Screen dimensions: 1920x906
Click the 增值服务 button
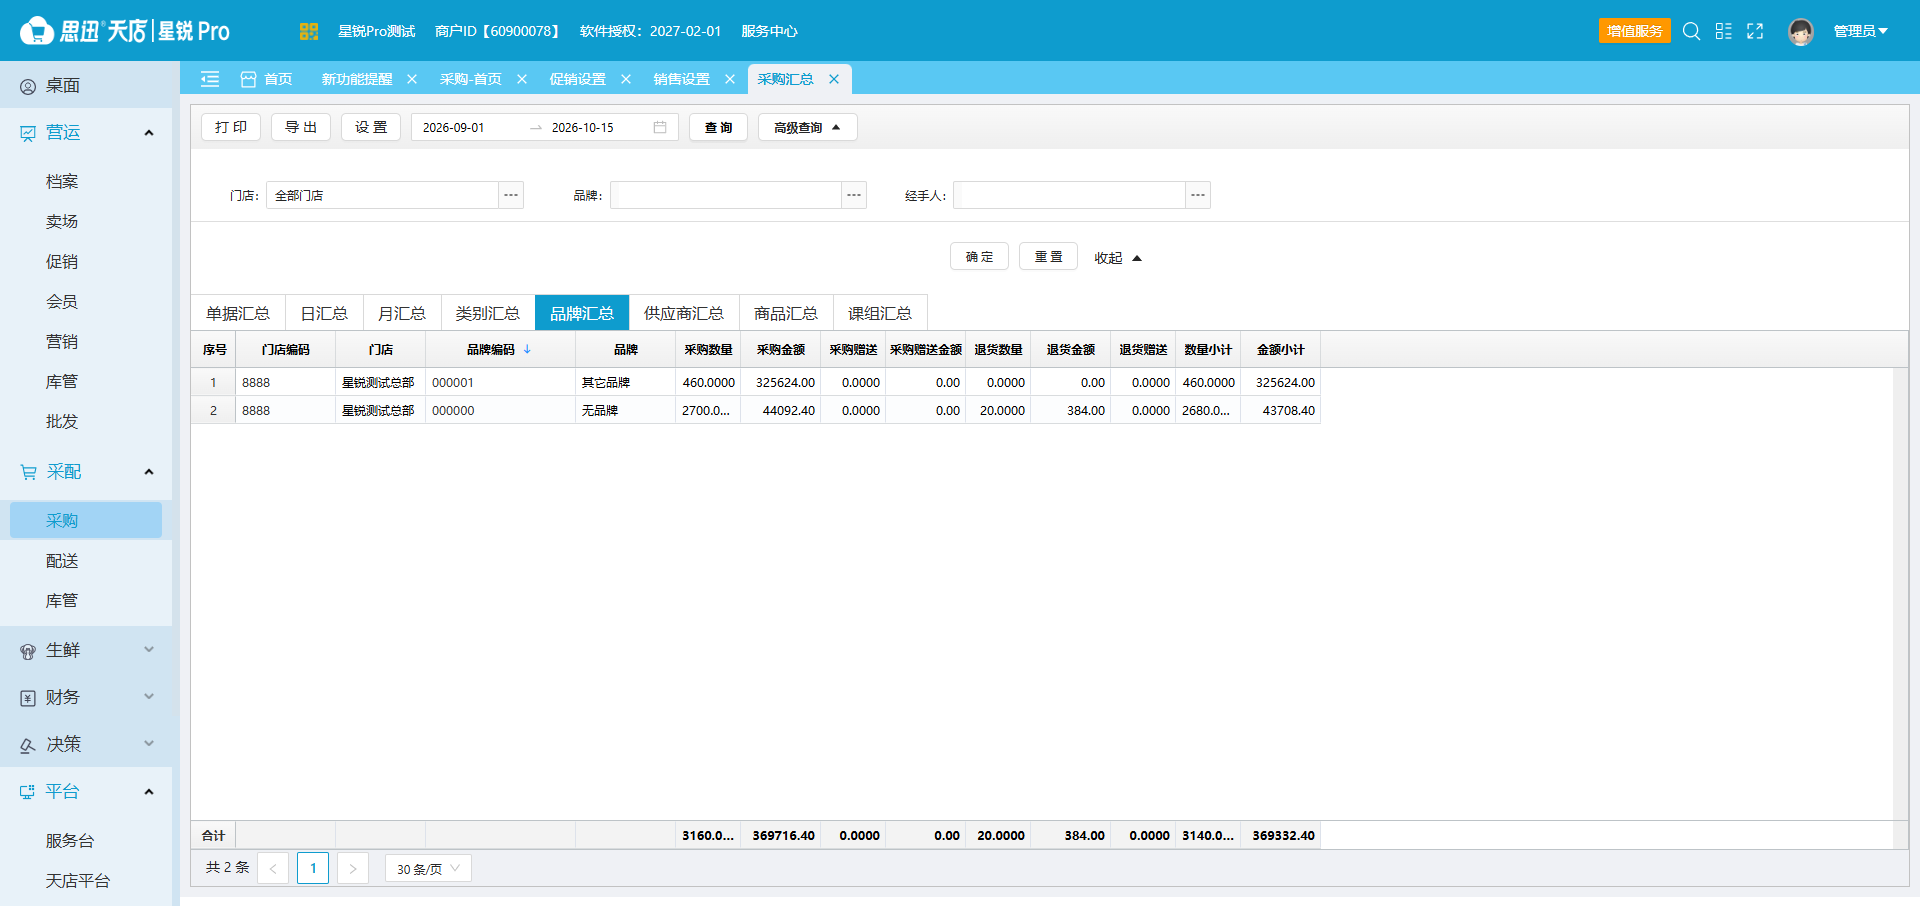[x=1635, y=31]
